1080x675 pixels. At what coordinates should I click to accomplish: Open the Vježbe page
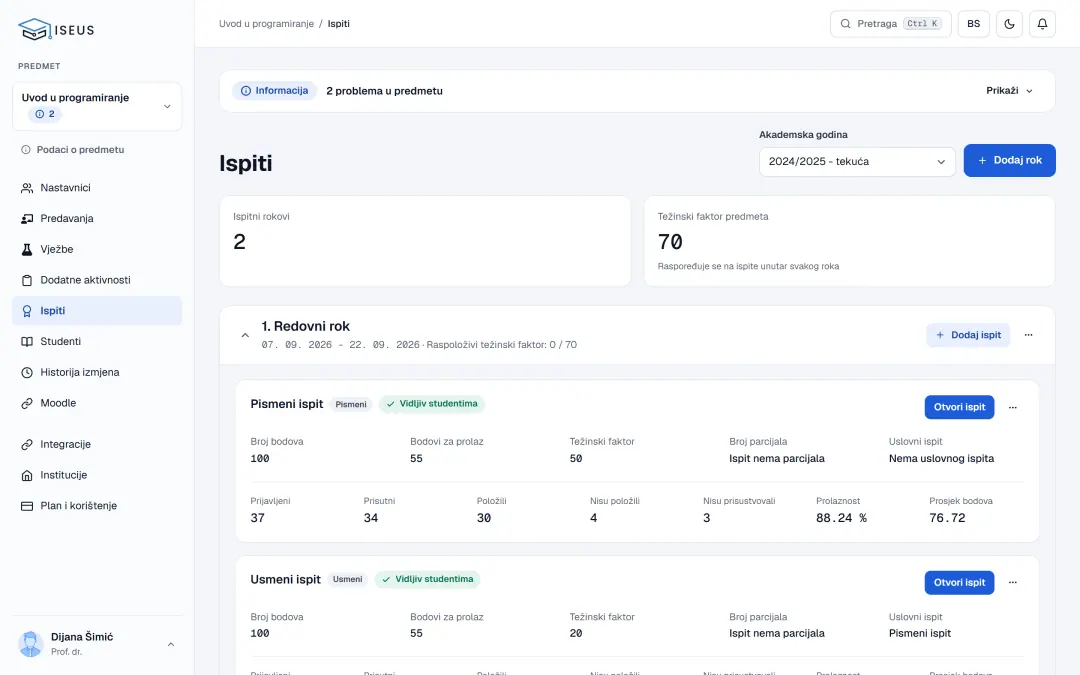(x=97, y=249)
